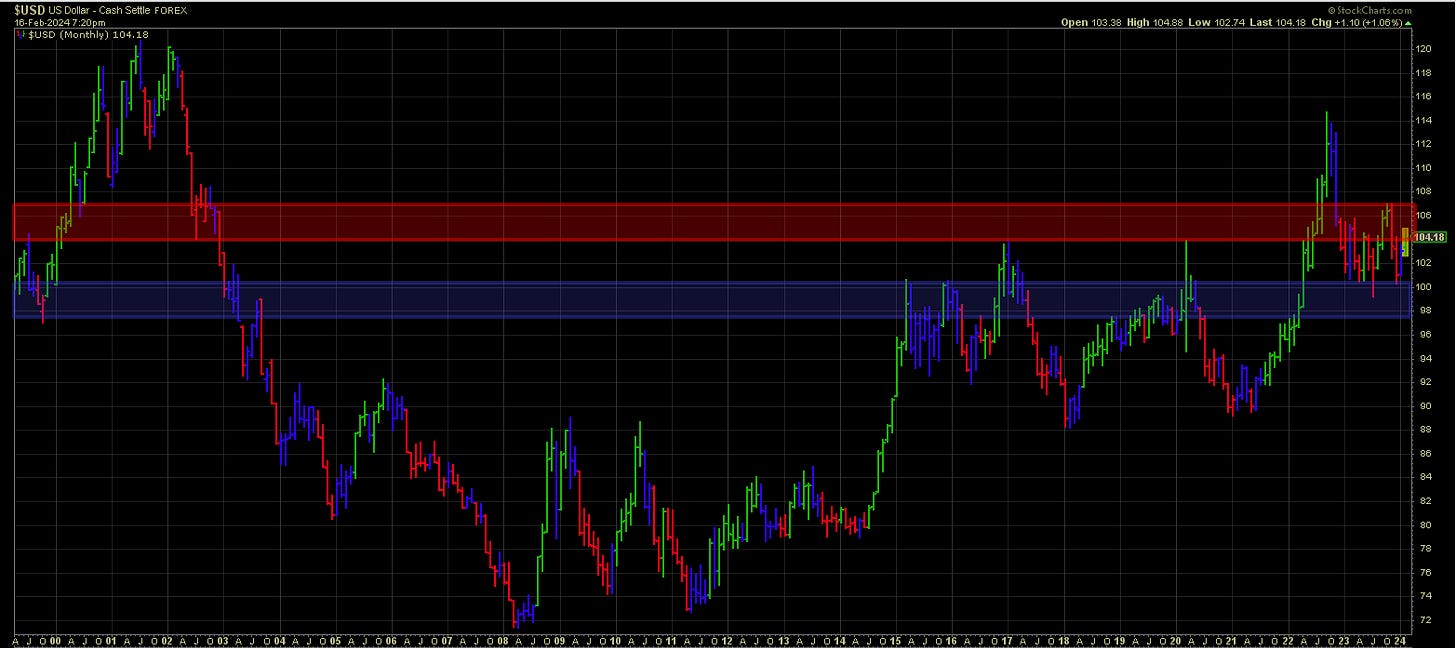
Task: Click the 120 price axis label
Action: (x=1424, y=49)
